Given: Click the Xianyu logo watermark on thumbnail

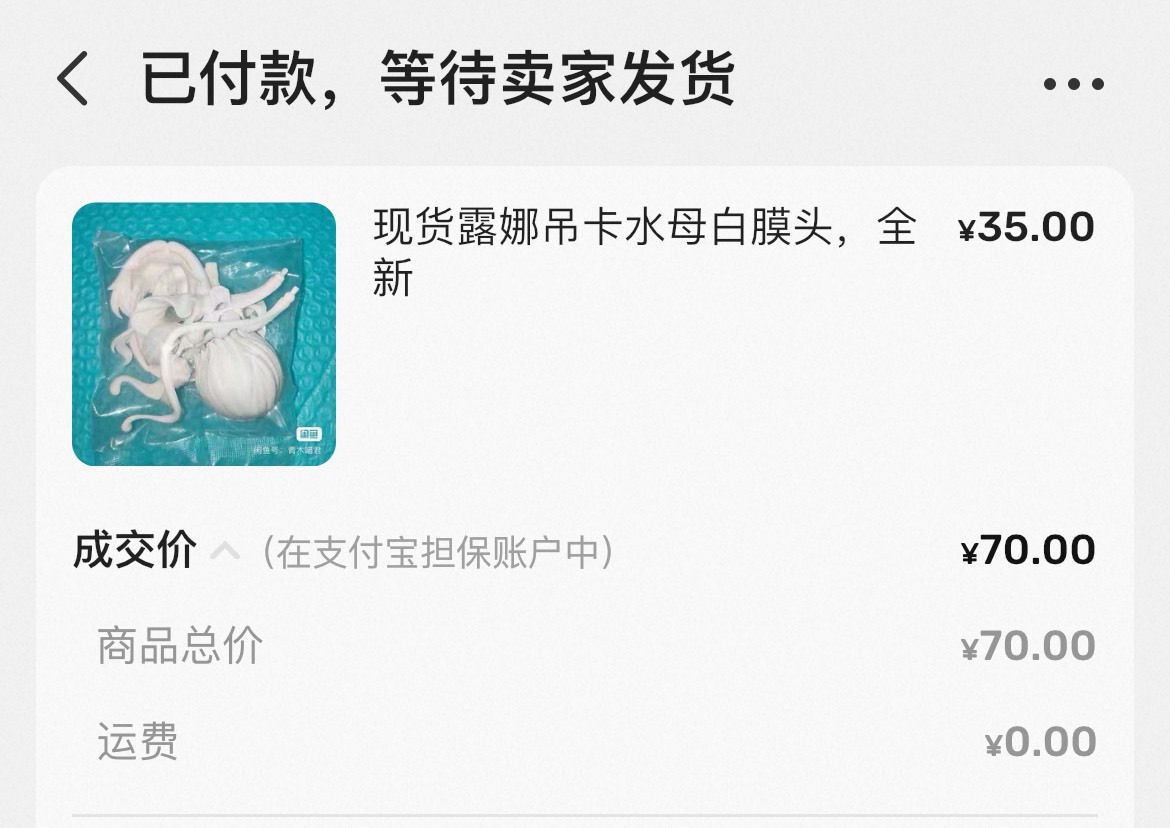Looking at the screenshot, I should click(309, 434).
